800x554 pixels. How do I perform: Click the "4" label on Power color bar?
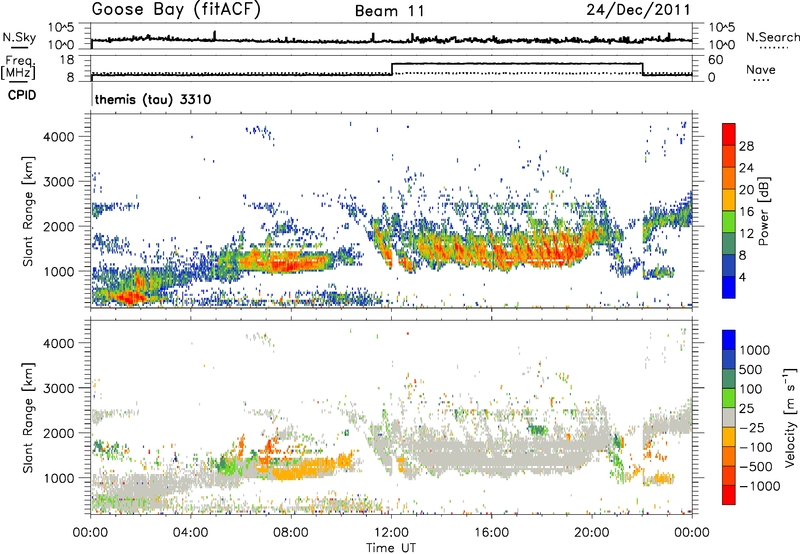(743, 278)
